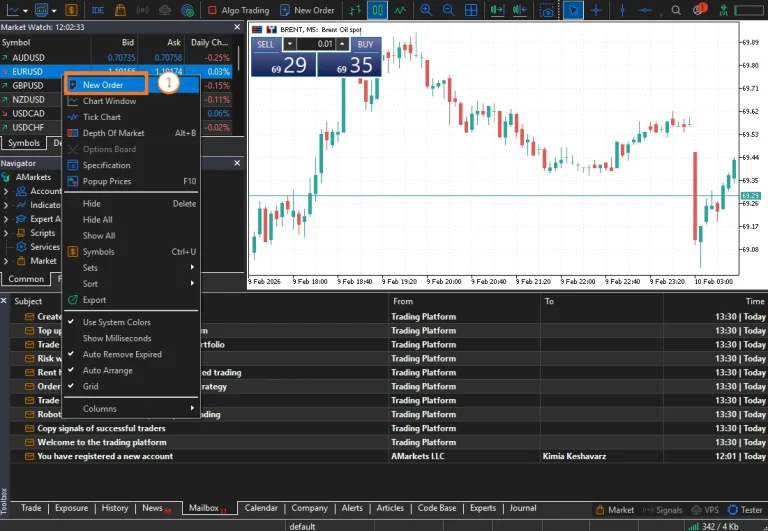Toggle Auto Arrange option
This screenshot has width=768, height=531.
pyautogui.click(x=107, y=370)
